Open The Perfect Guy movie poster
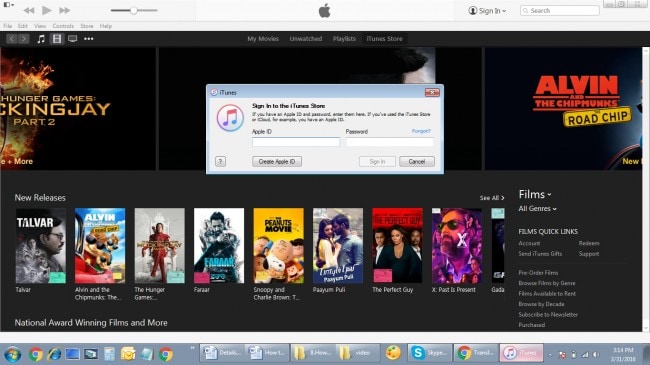Image resolution: width=650 pixels, height=365 pixels. (397, 246)
